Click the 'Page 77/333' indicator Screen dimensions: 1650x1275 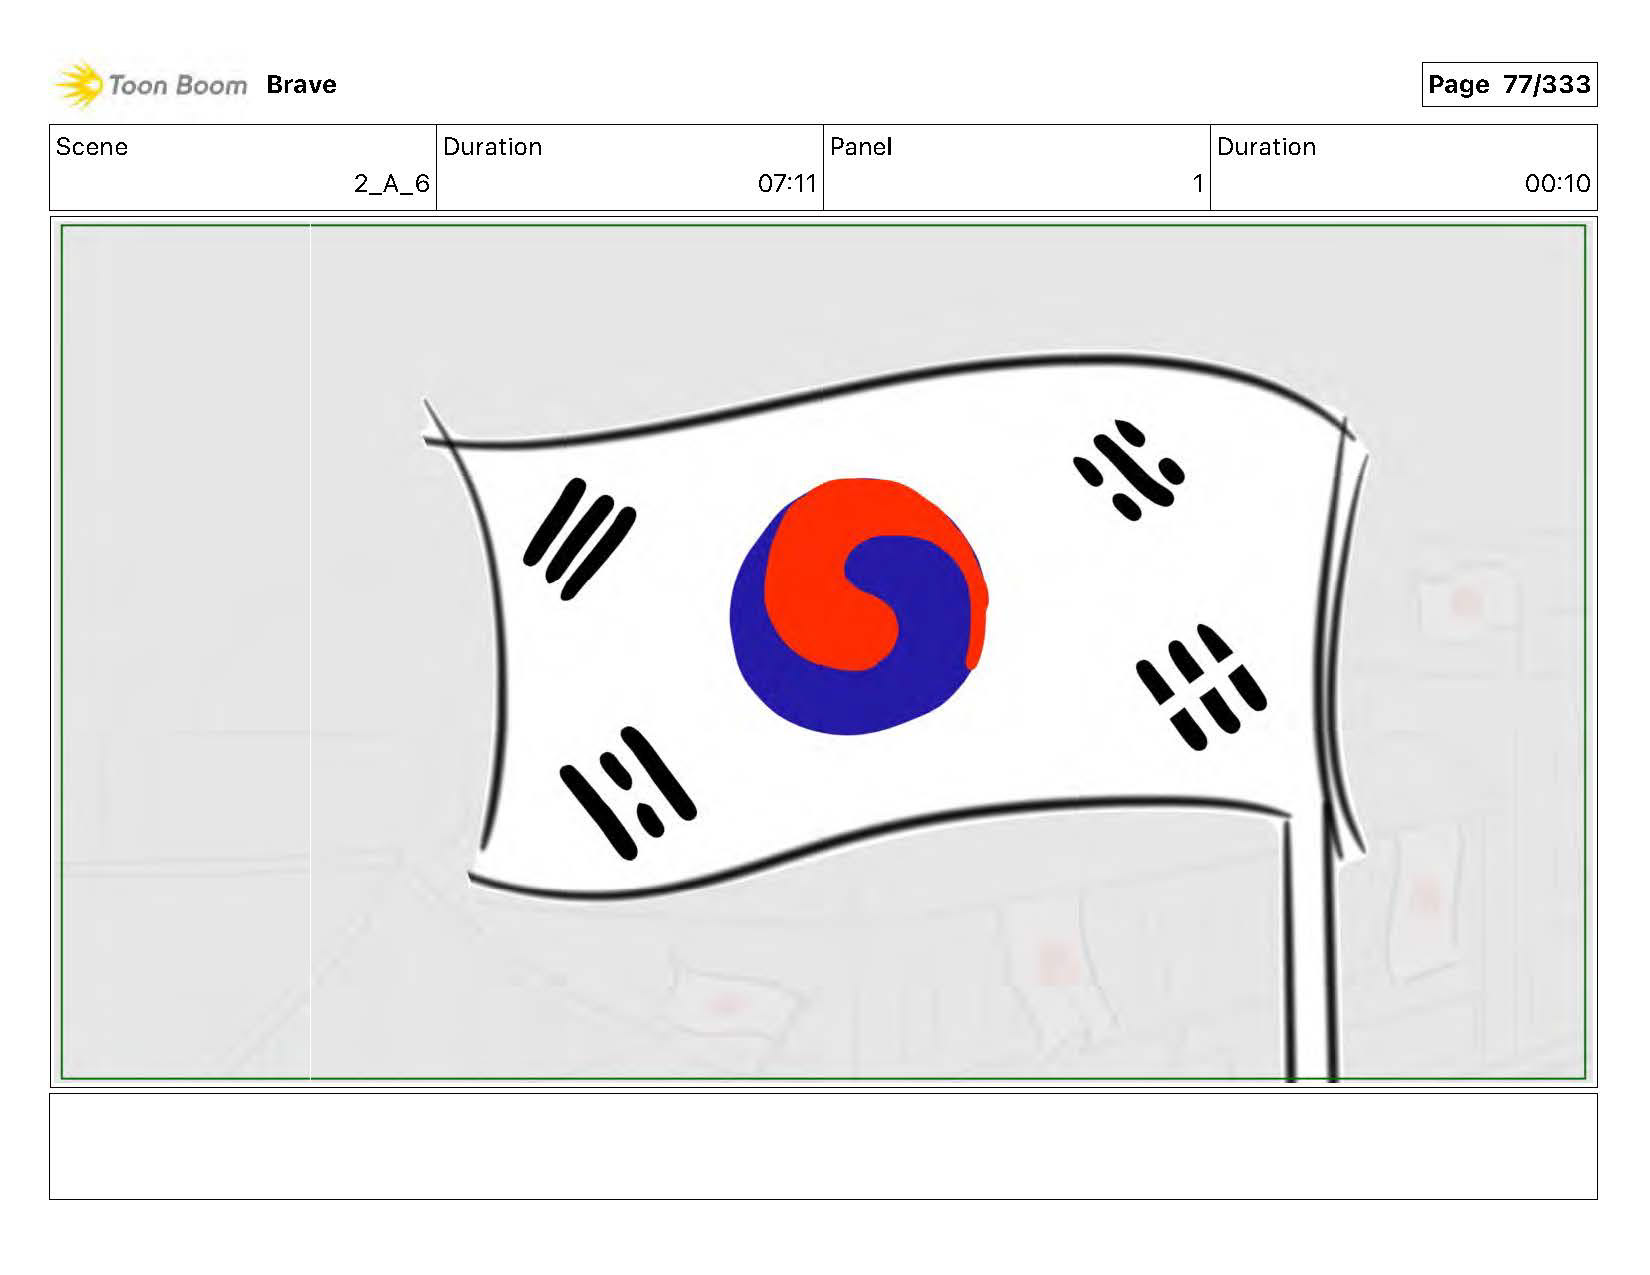click(x=1509, y=85)
